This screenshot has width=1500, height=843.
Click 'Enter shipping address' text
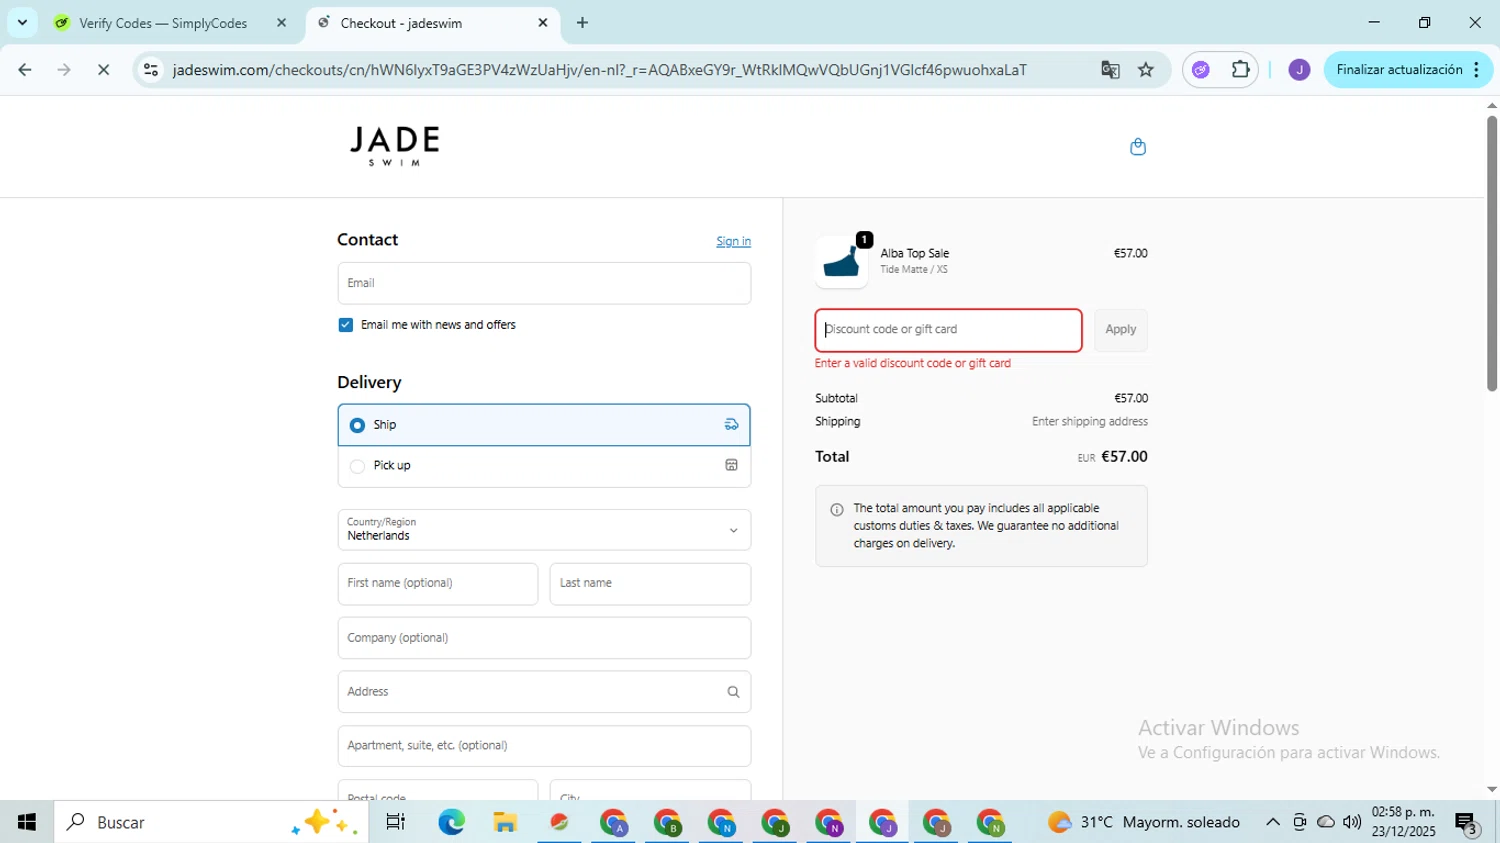(x=1090, y=422)
